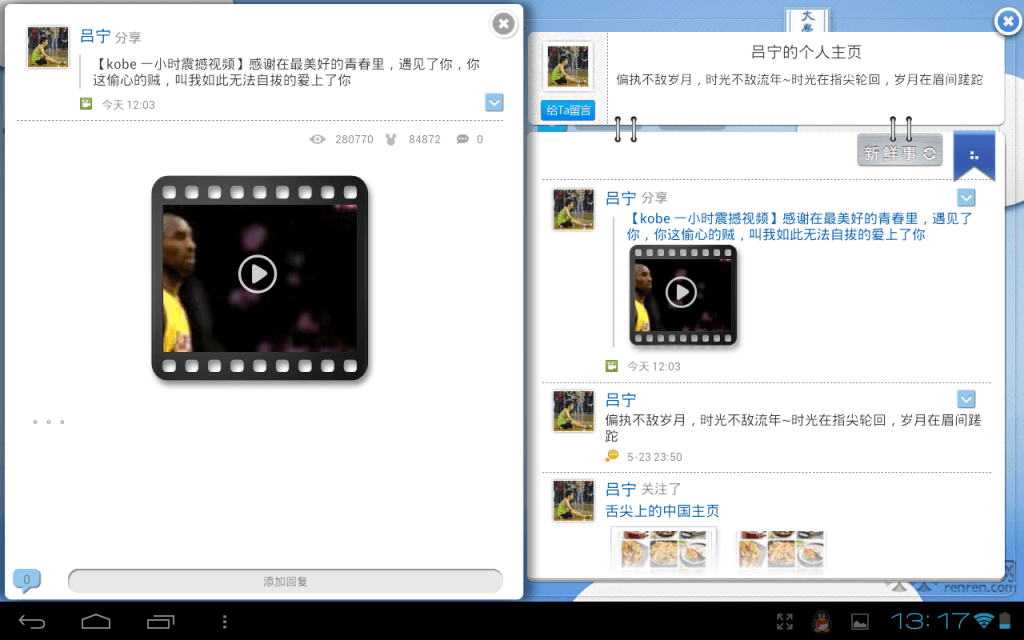The image size is (1024, 640).
Task: Click the blue bookmark ribbon icon
Action: [974, 155]
